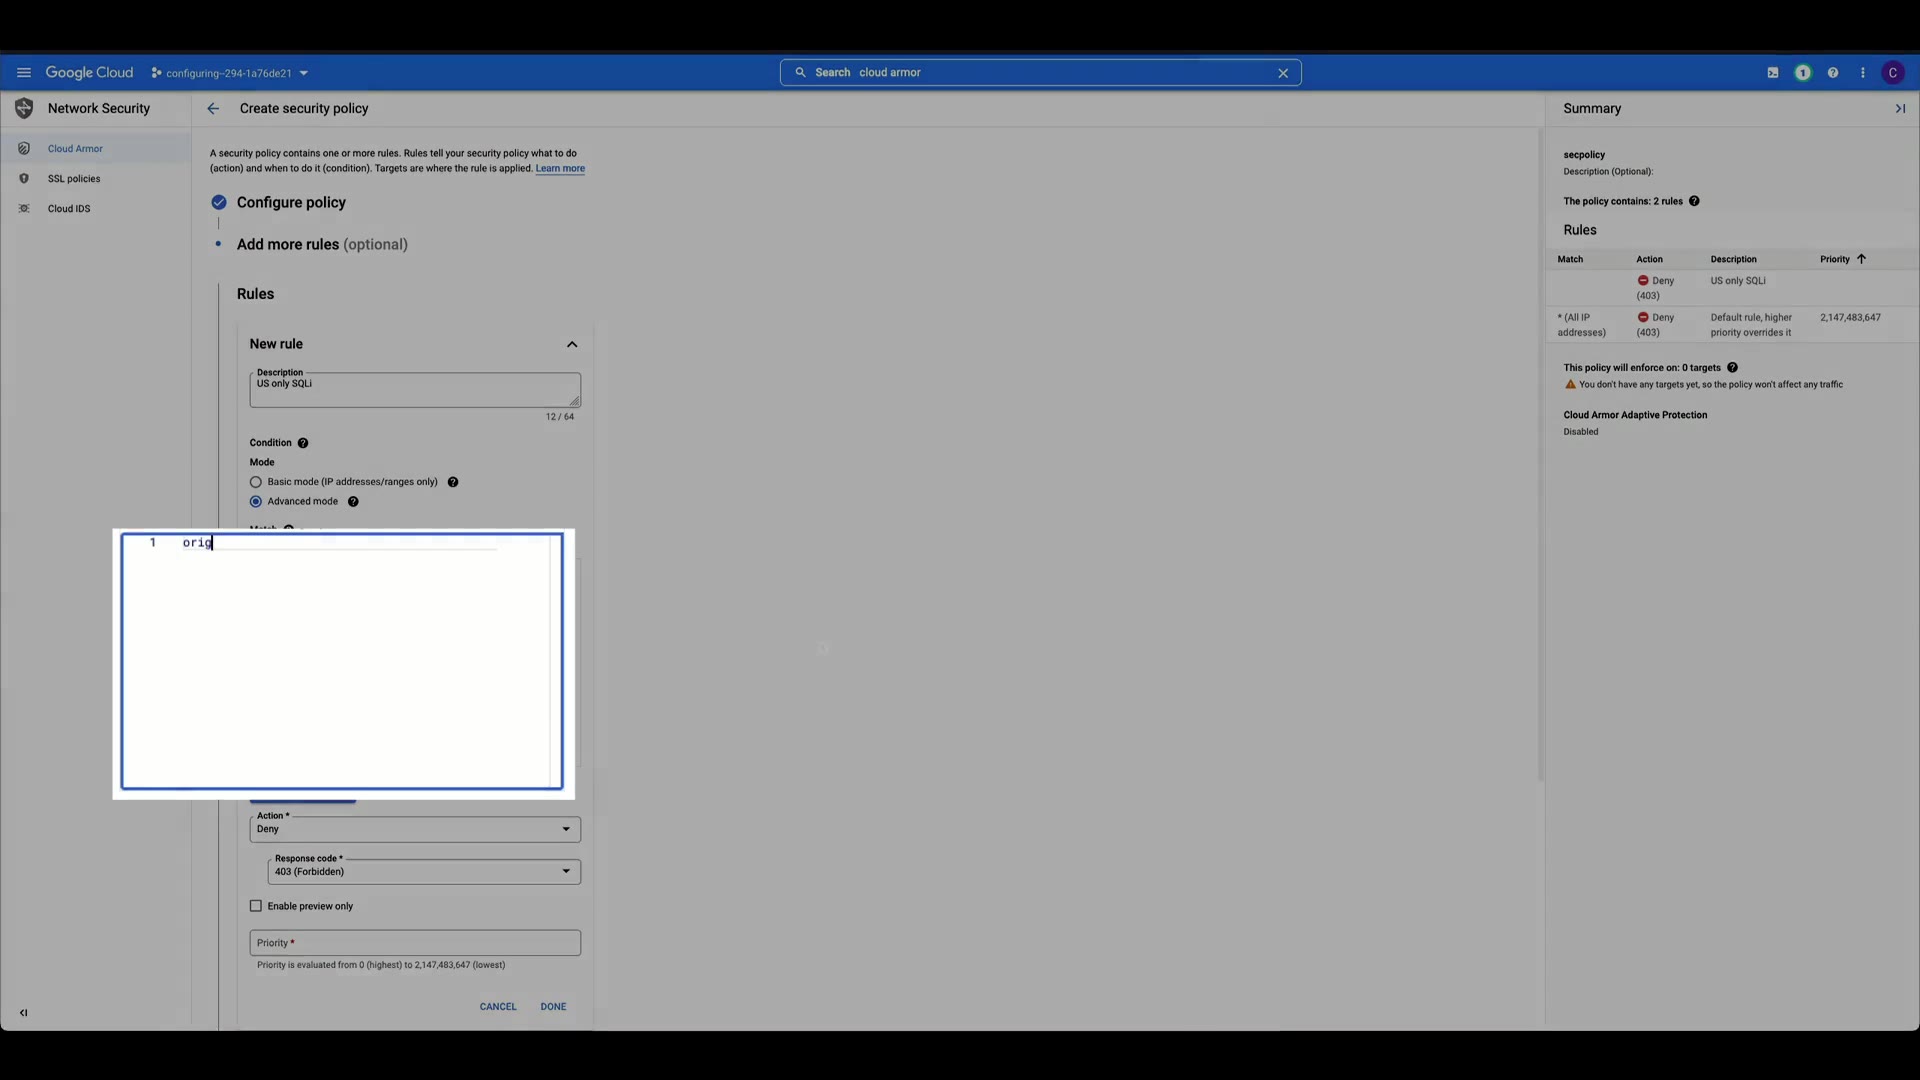Open the main navigation hamburger menu
Screen dimensions: 1920x1080
click(x=24, y=73)
